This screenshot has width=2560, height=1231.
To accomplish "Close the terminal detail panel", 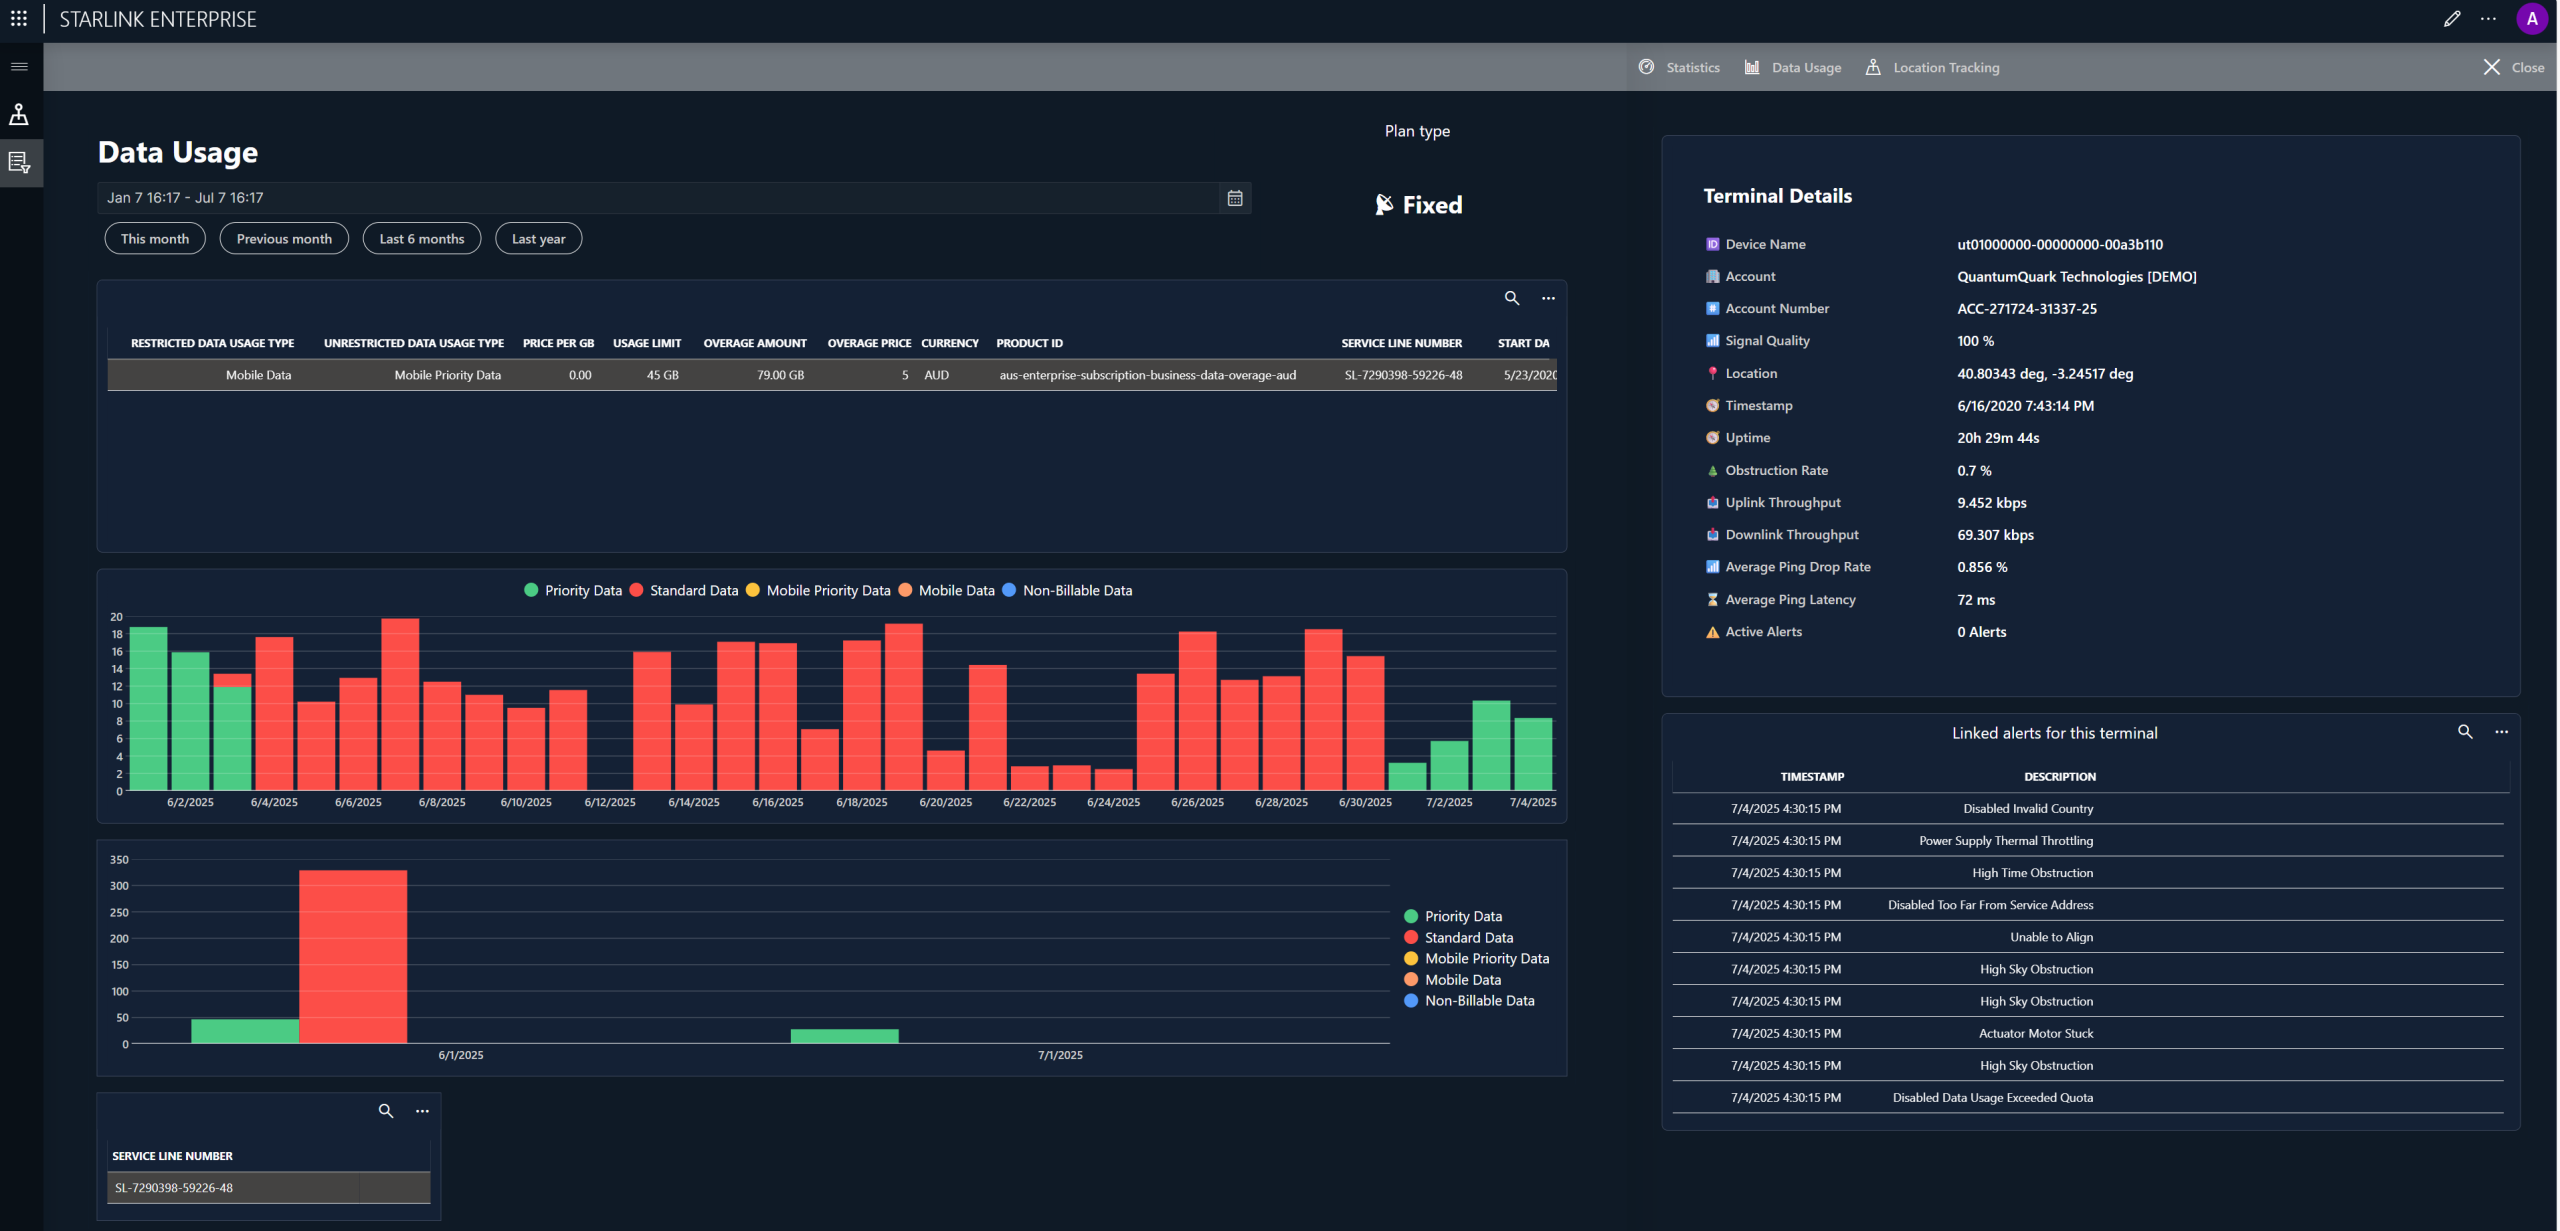I will click(x=2514, y=67).
